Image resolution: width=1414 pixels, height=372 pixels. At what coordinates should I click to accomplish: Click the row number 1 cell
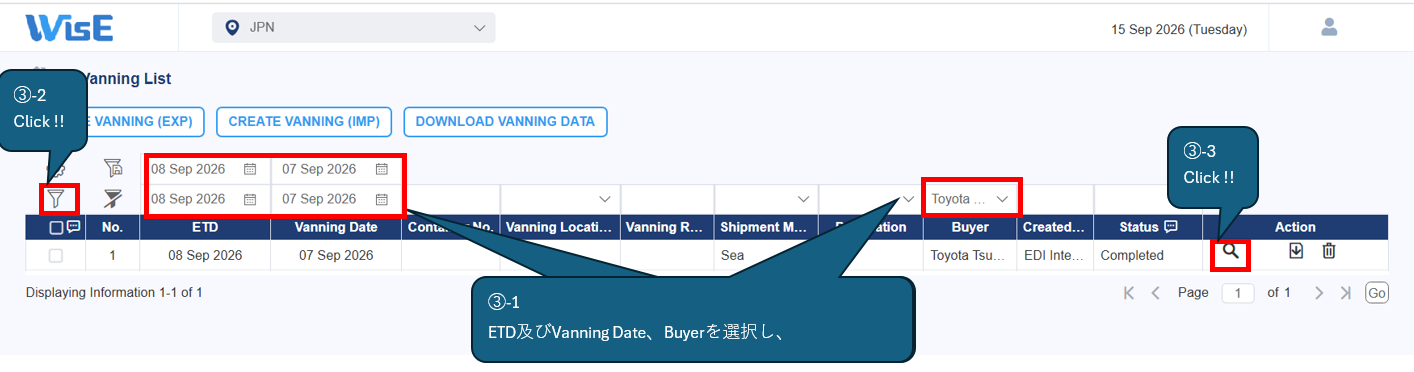[x=112, y=255]
